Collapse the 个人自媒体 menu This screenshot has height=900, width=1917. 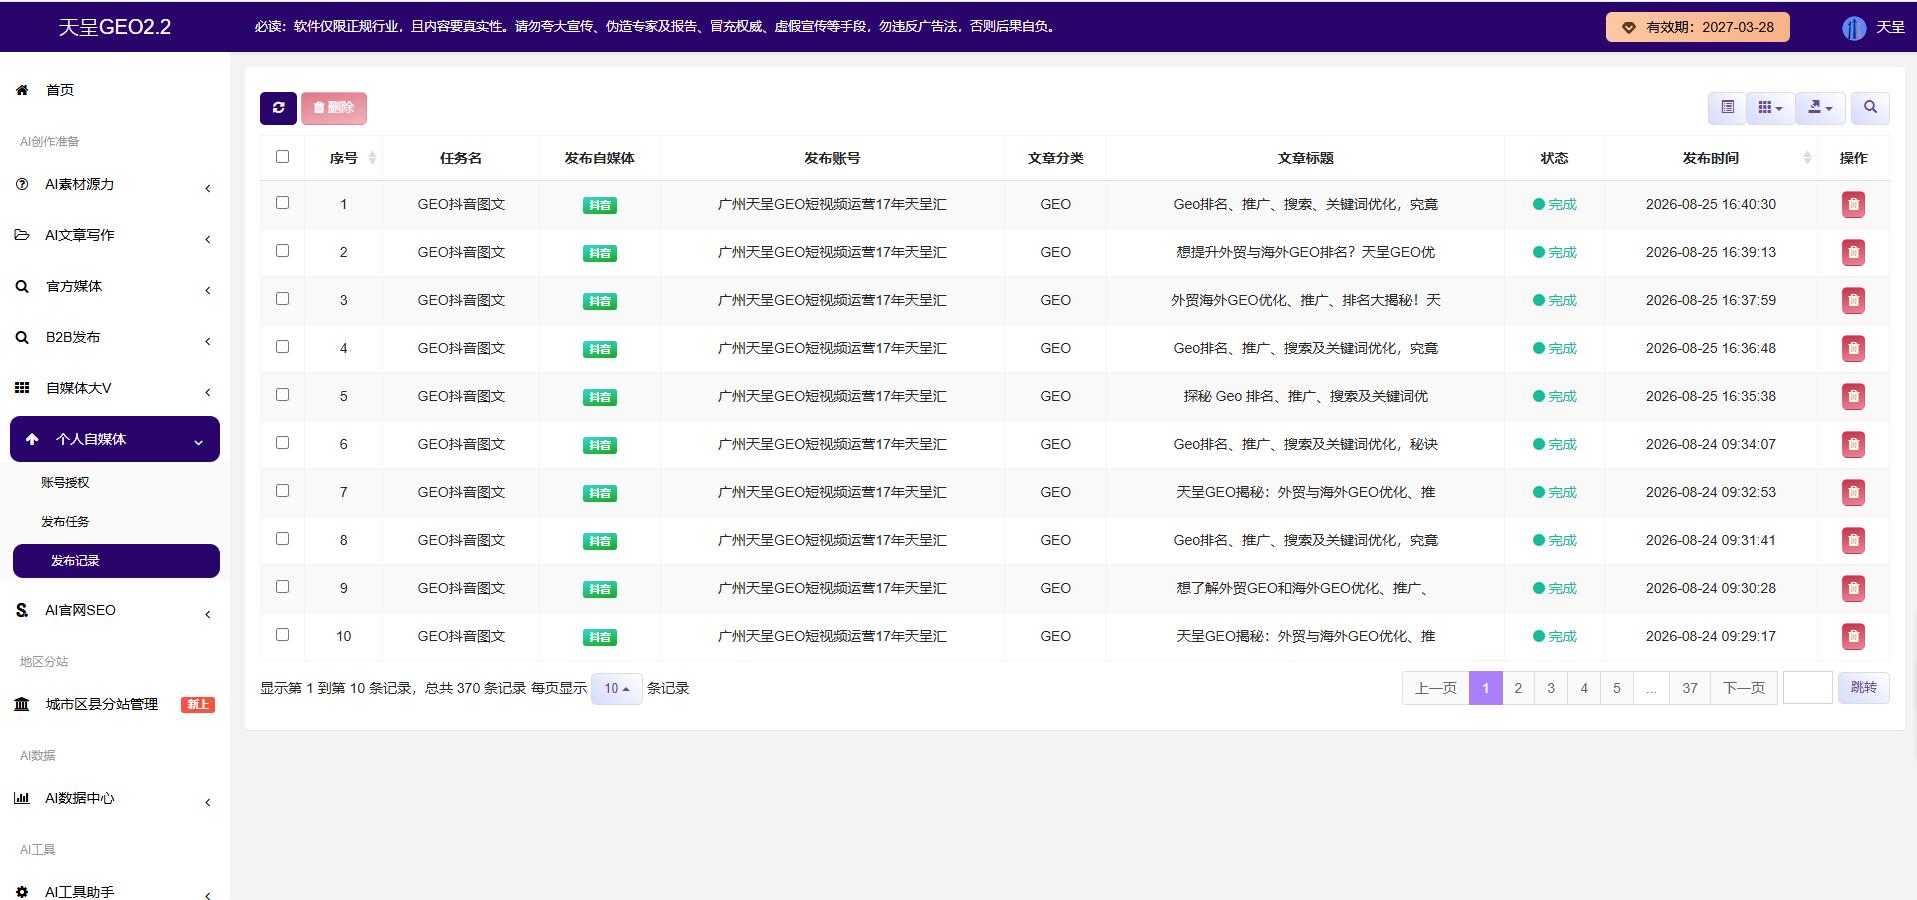(x=115, y=439)
